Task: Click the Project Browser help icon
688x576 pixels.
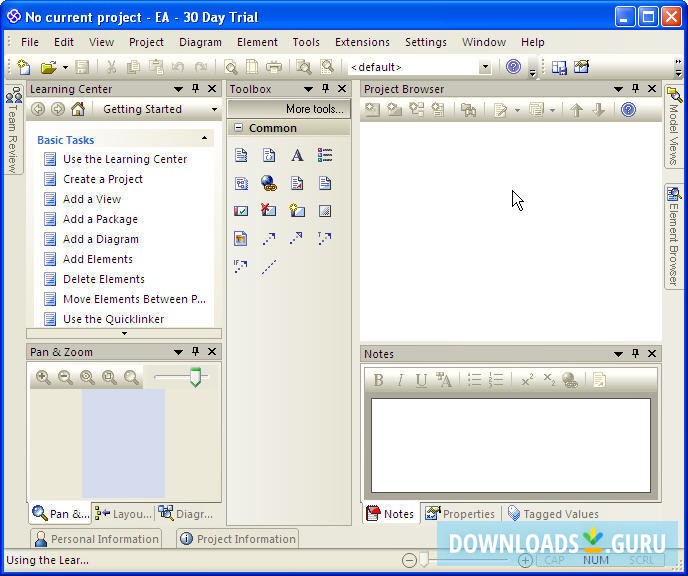Action: tap(628, 109)
